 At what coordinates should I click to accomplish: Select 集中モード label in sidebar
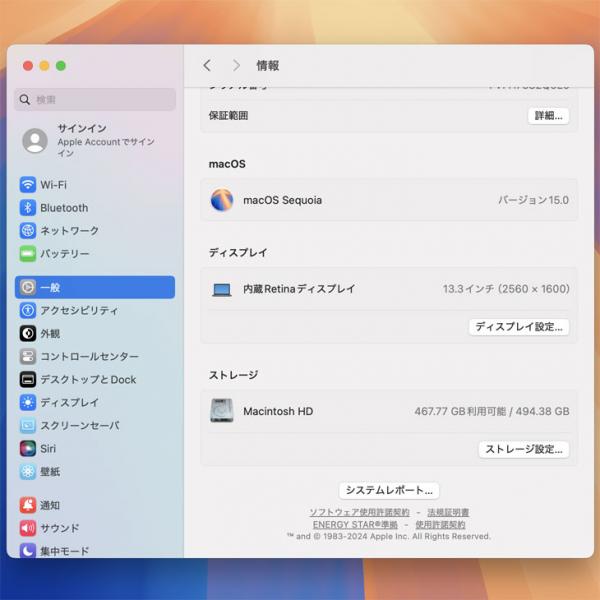[x=65, y=551]
